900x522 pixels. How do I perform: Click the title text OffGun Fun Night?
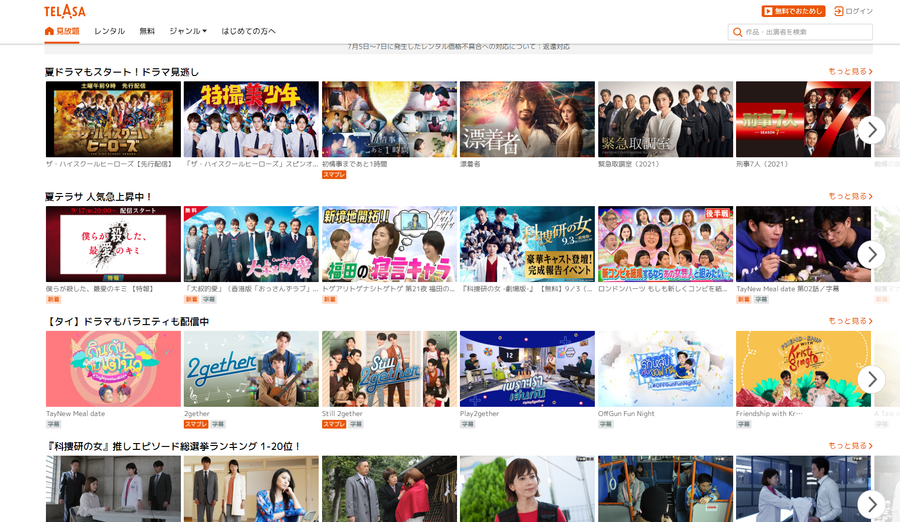pos(626,413)
